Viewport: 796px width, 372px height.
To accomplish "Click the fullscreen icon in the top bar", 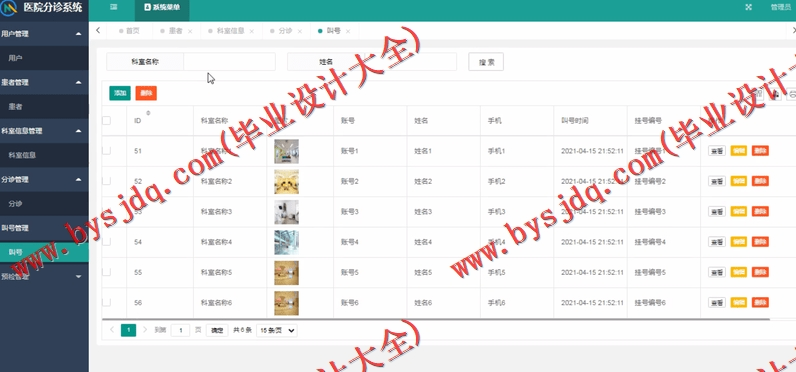I will [748, 7].
